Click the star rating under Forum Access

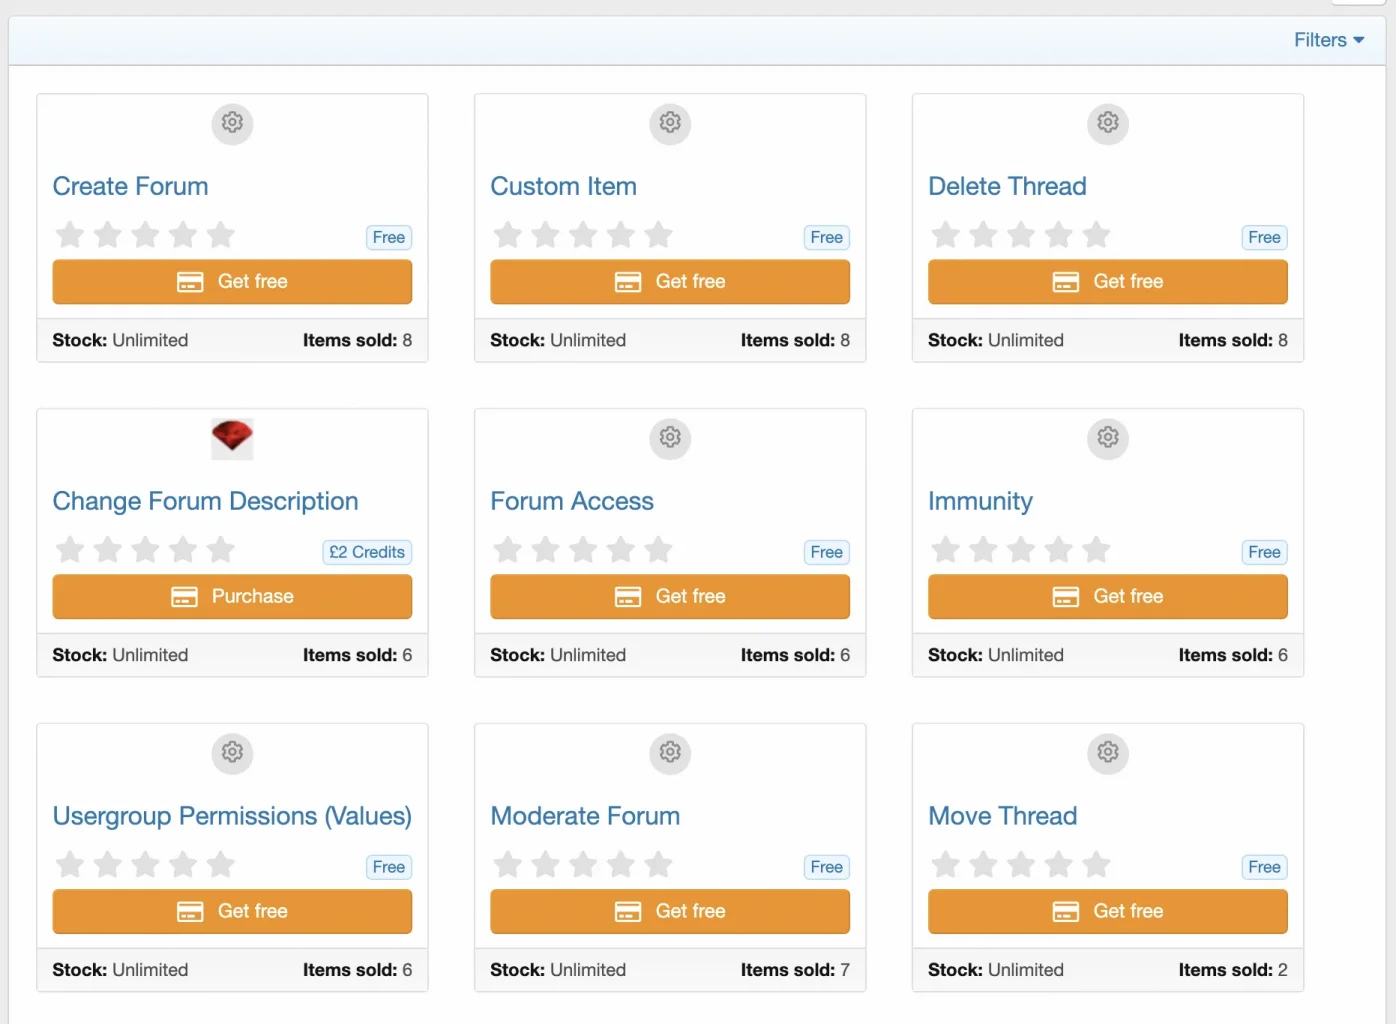pos(583,550)
